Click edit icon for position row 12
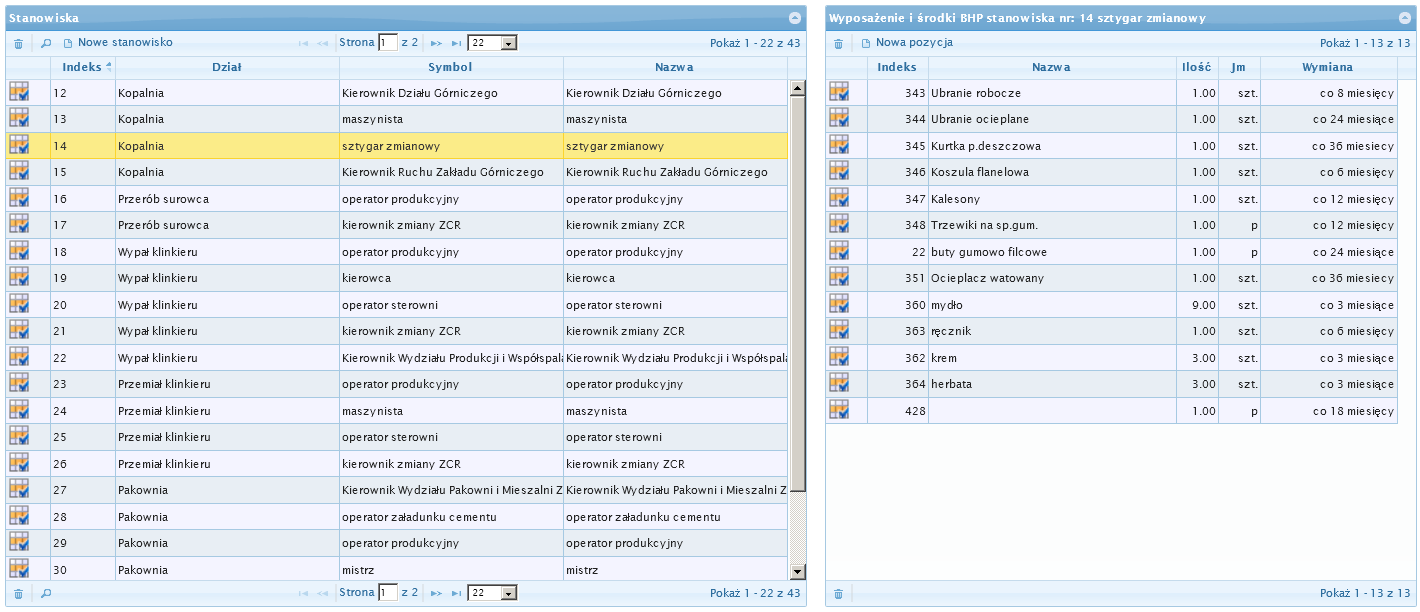Viewport: 1420px width, 612px height. (19, 92)
